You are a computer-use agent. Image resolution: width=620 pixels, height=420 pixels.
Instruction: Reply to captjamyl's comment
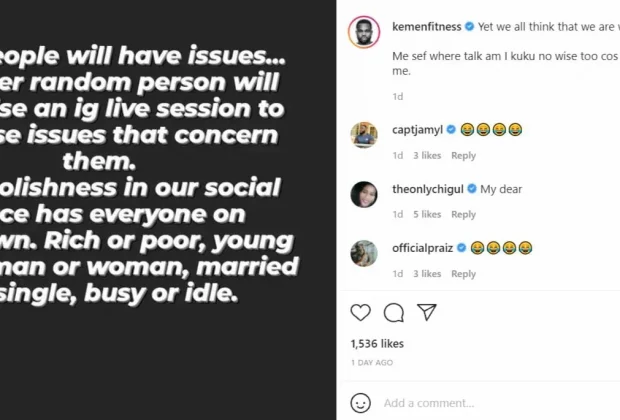point(463,156)
